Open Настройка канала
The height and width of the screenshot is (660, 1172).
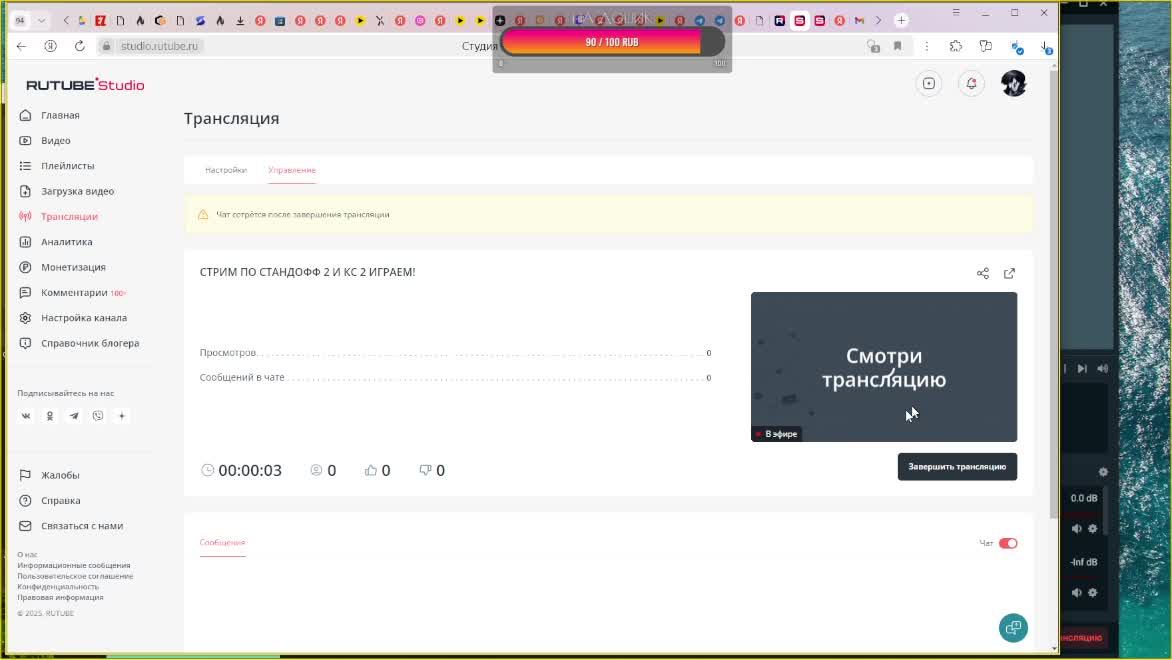coord(84,318)
